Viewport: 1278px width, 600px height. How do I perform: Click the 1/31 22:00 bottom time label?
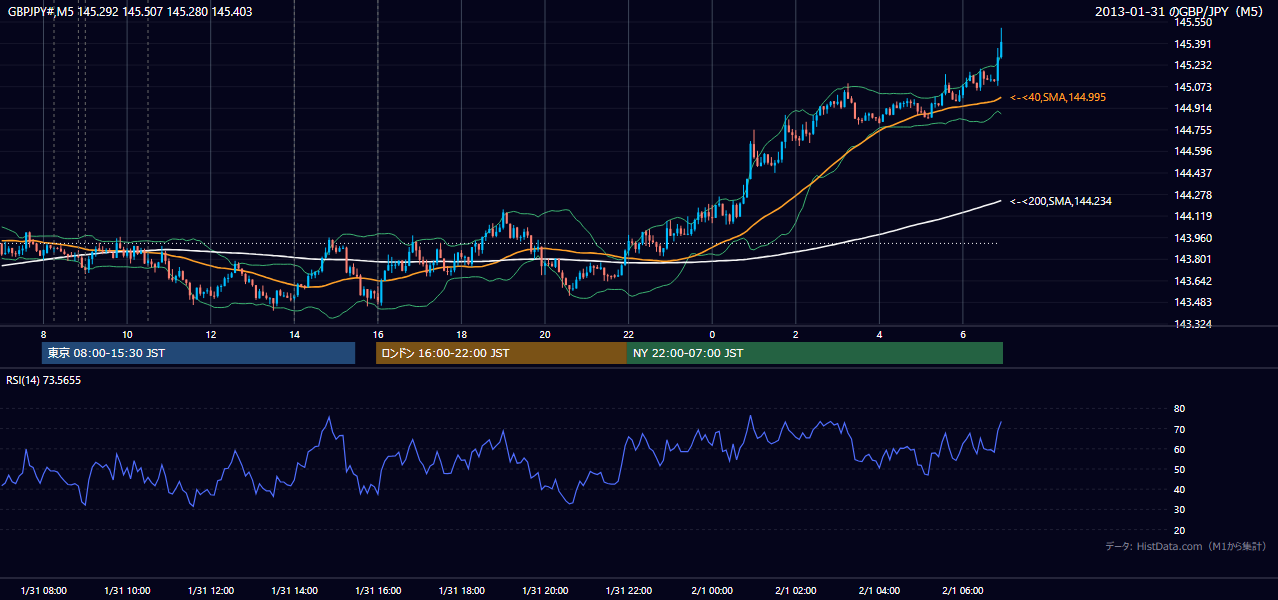pyautogui.click(x=628, y=591)
